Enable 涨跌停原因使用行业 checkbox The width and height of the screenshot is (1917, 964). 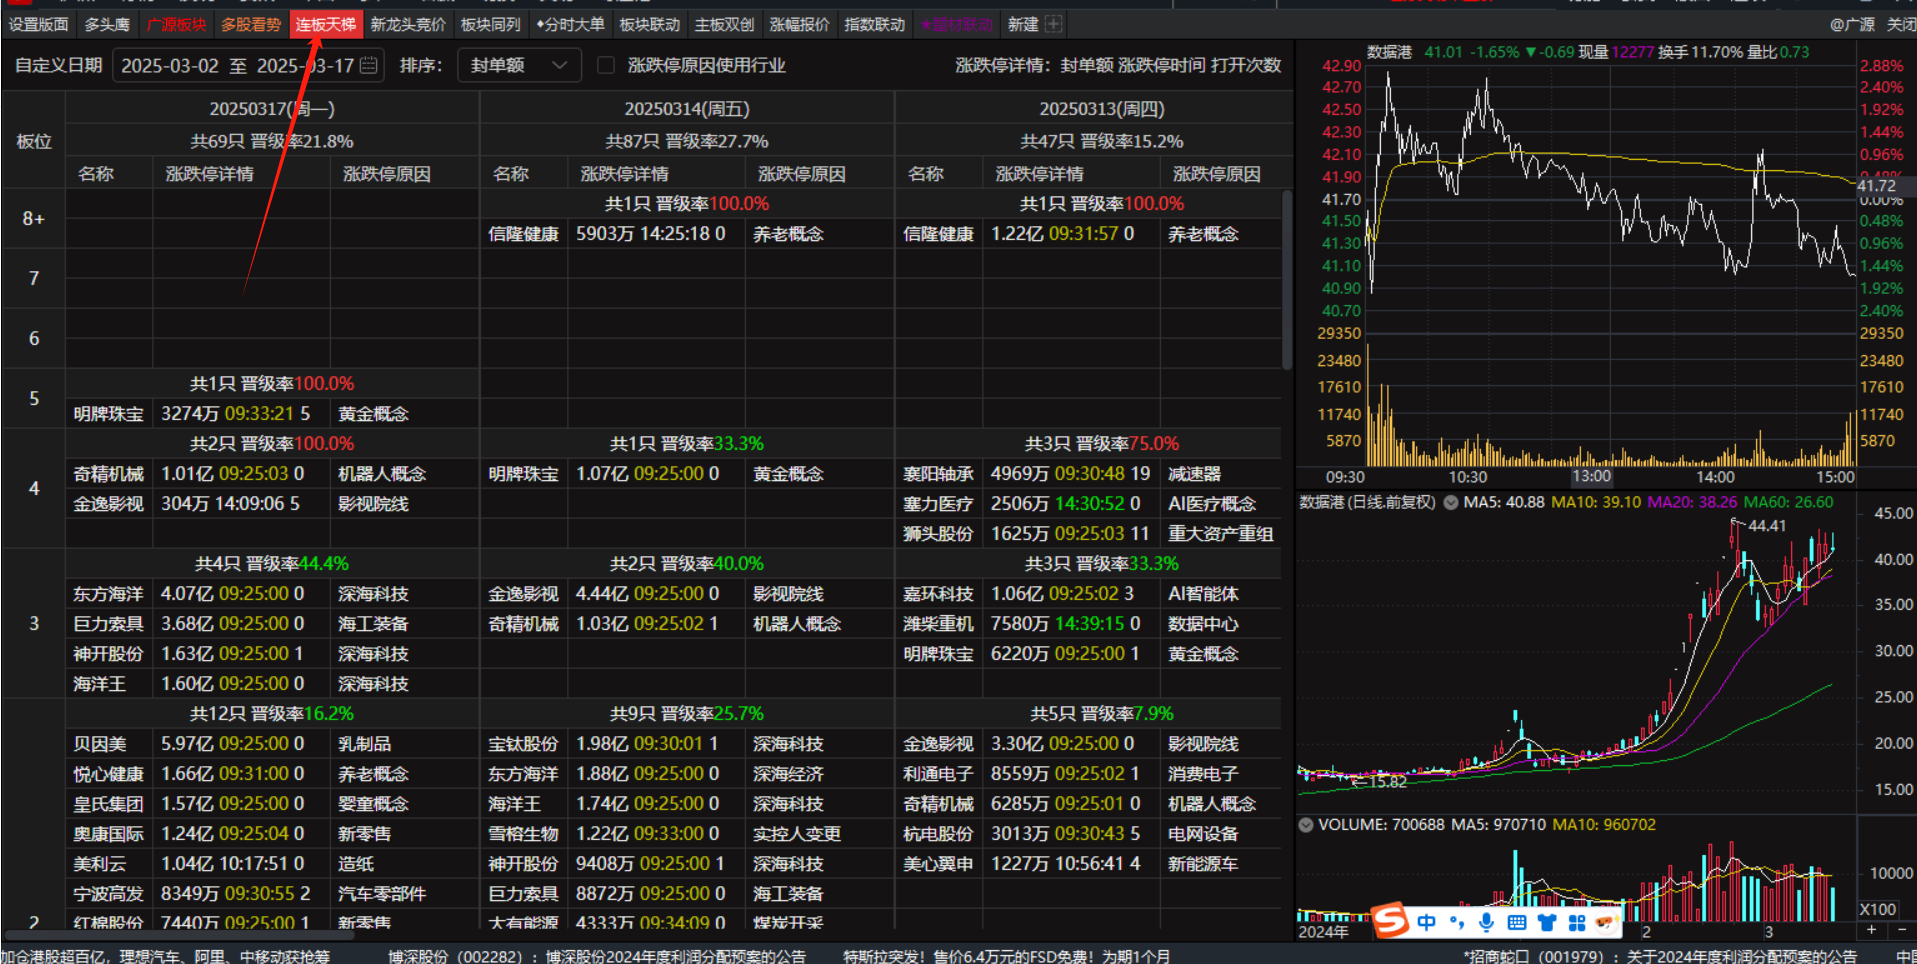pyautogui.click(x=605, y=66)
